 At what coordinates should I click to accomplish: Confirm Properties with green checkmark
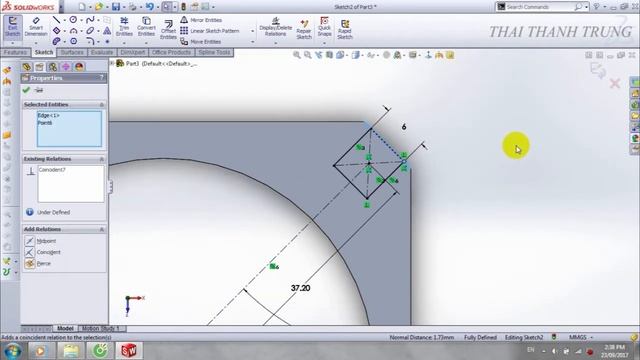[27, 90]
